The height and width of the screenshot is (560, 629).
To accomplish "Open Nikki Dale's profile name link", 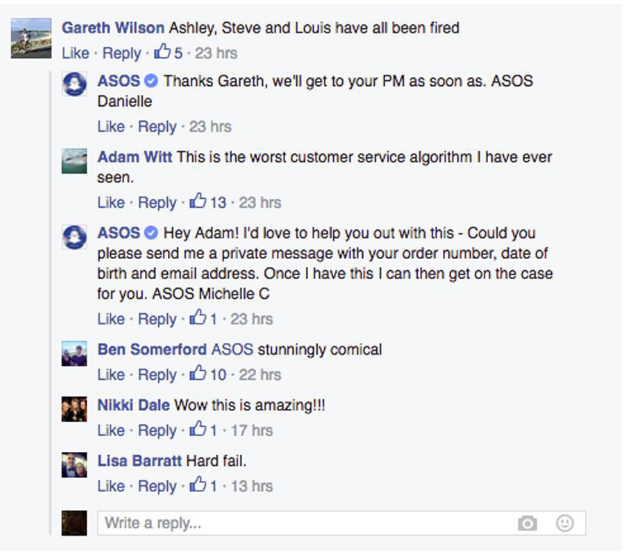I will 134,405.
